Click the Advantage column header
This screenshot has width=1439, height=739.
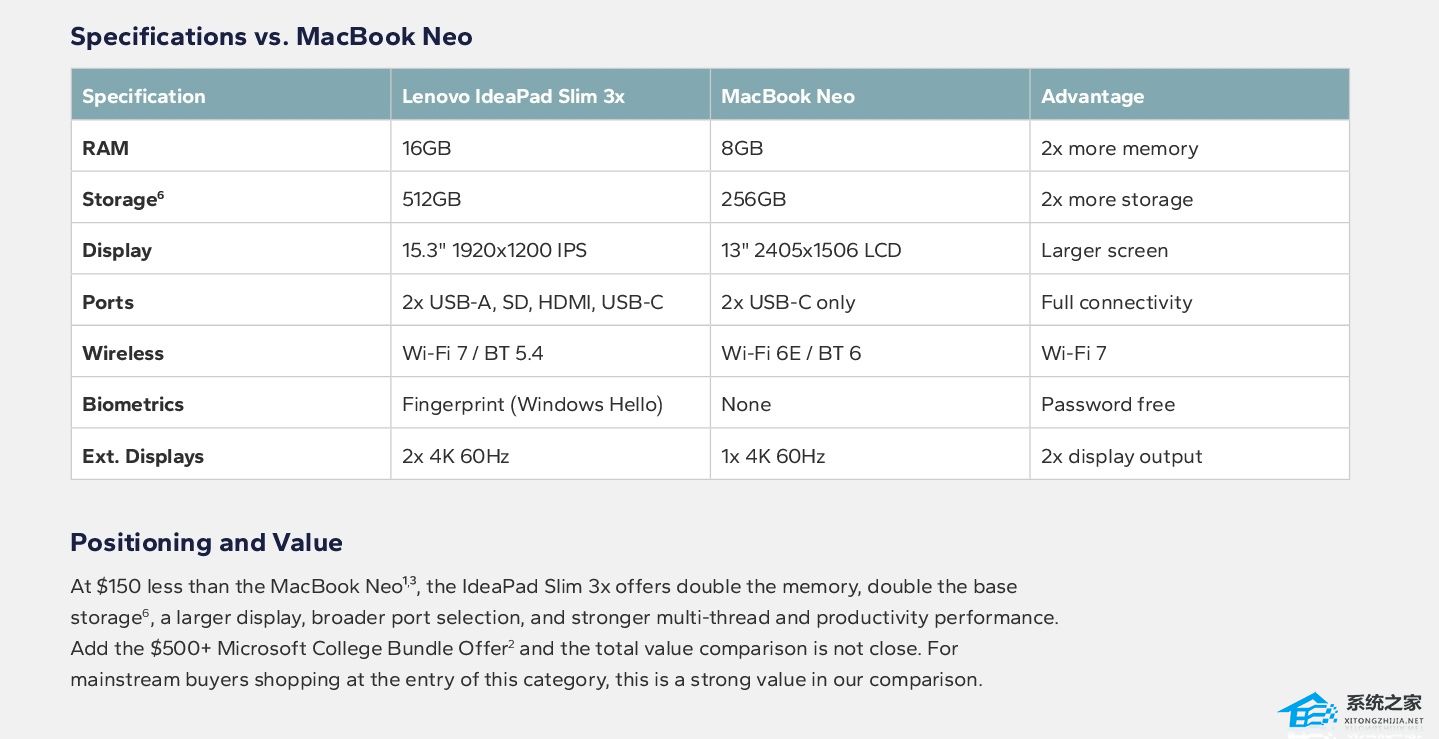click(1190, 95)
